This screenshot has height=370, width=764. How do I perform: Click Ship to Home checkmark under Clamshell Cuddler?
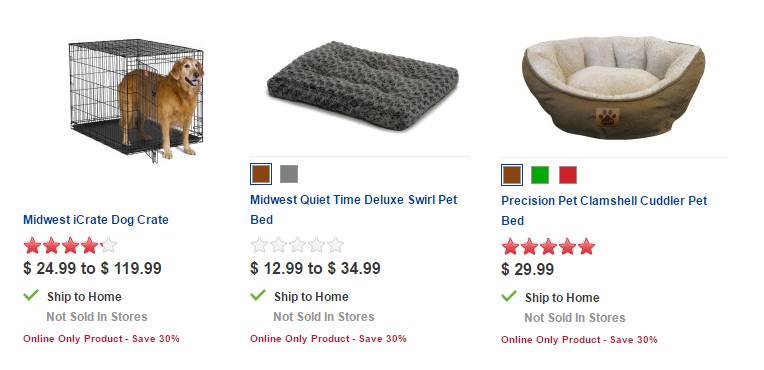point(509,296)
